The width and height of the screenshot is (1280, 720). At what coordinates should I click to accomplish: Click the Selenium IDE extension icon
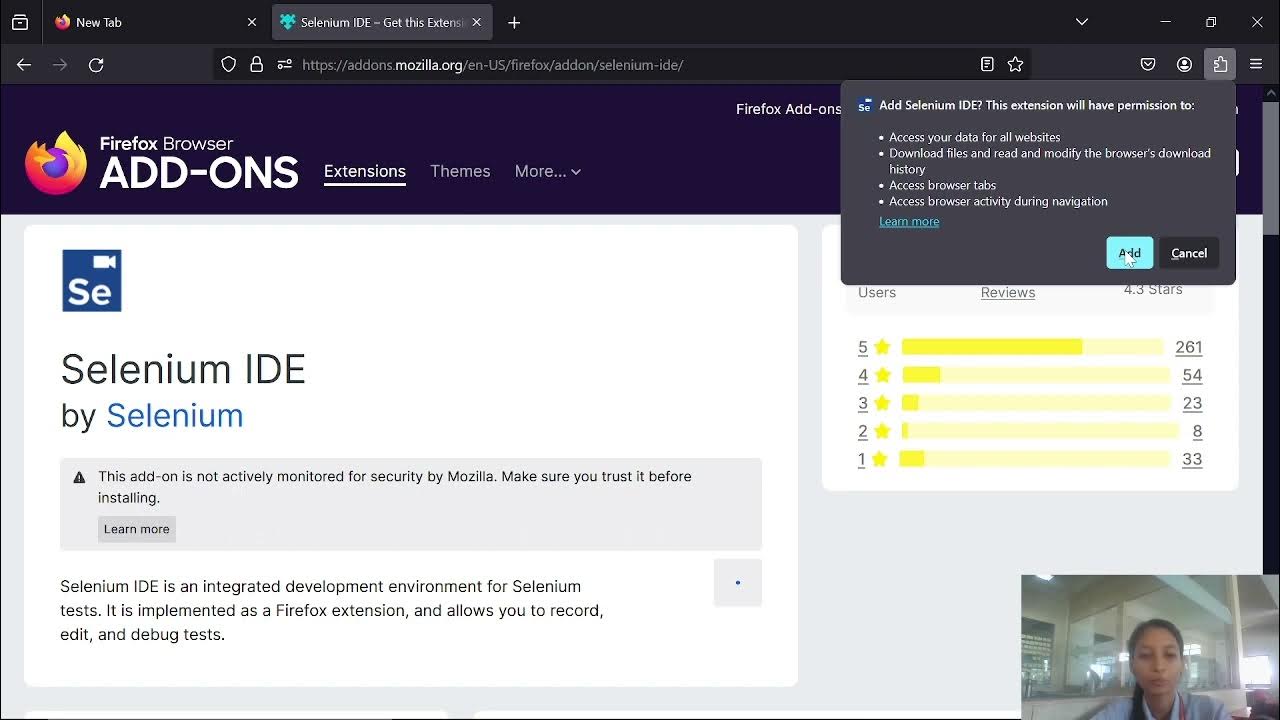point(92,280)
